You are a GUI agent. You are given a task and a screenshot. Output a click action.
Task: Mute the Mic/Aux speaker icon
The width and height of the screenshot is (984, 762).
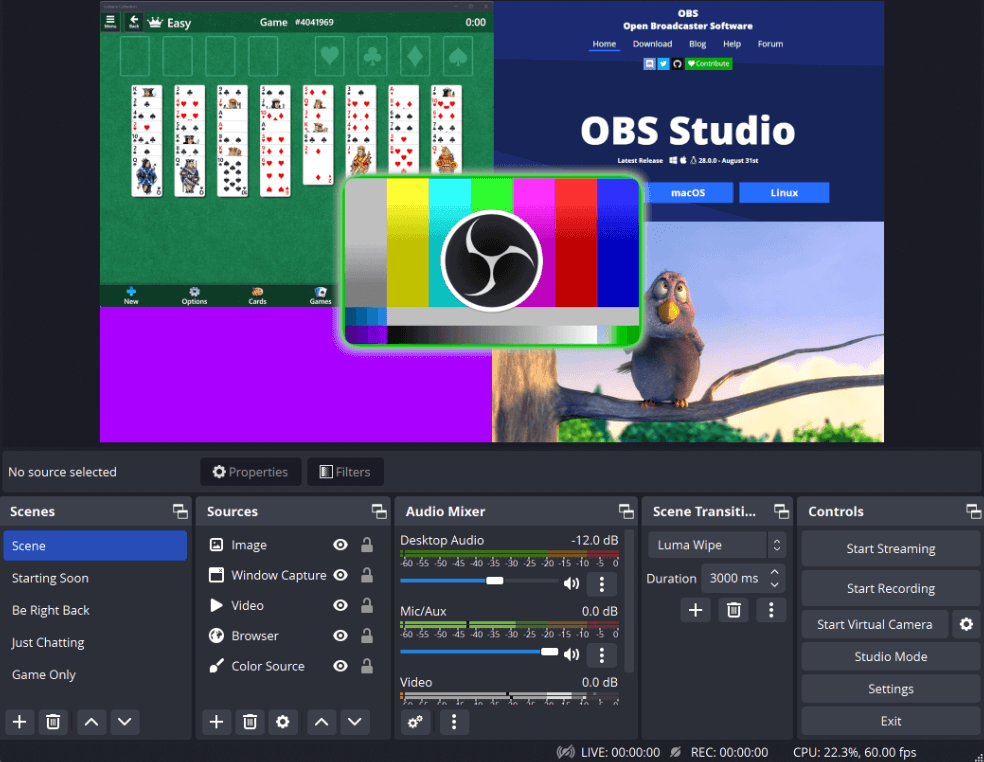pos(571,655)
